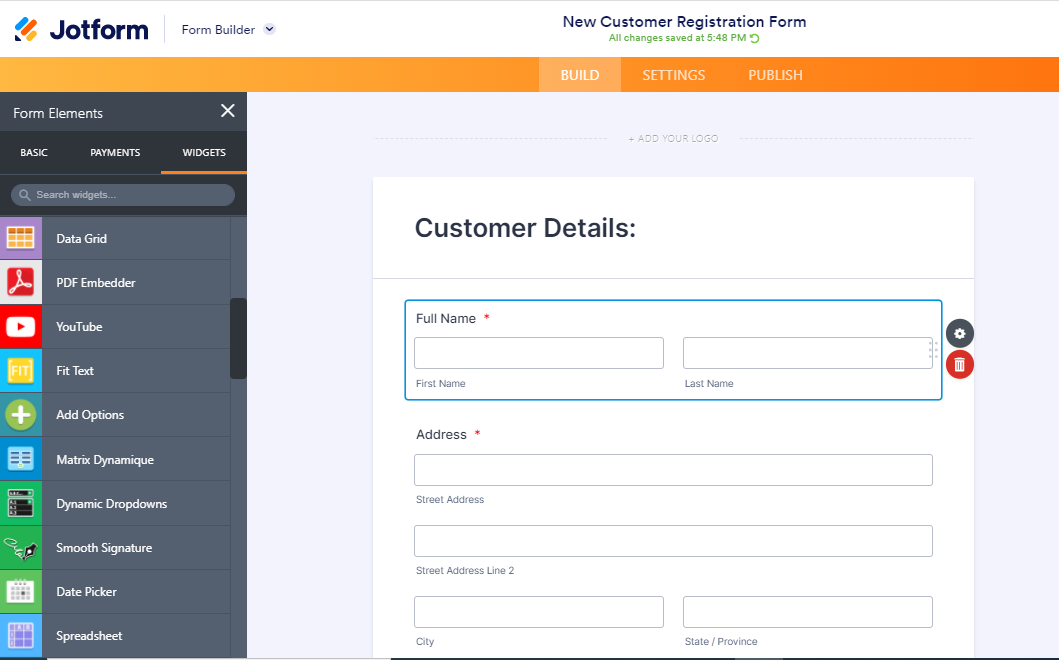The image size is (1059, 660).
Task: Select the Matrix Dynamique widget icon
Action: (x=21, y=459)
